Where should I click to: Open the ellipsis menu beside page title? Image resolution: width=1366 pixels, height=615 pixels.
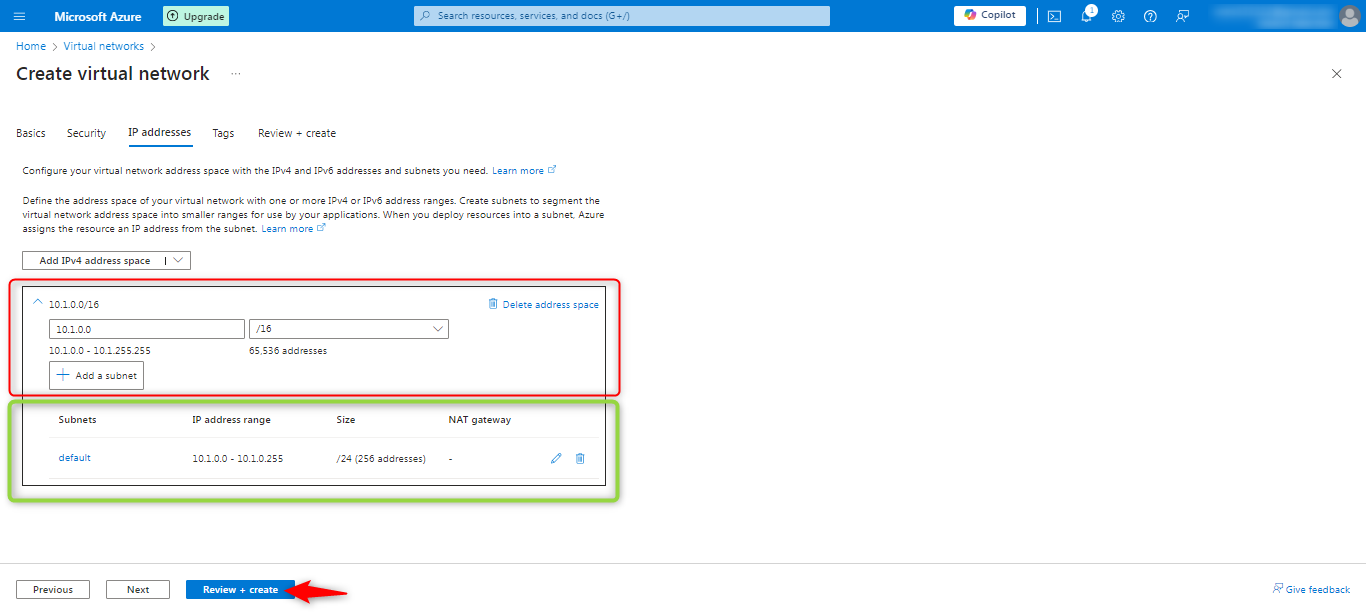(x=236, y=74)
